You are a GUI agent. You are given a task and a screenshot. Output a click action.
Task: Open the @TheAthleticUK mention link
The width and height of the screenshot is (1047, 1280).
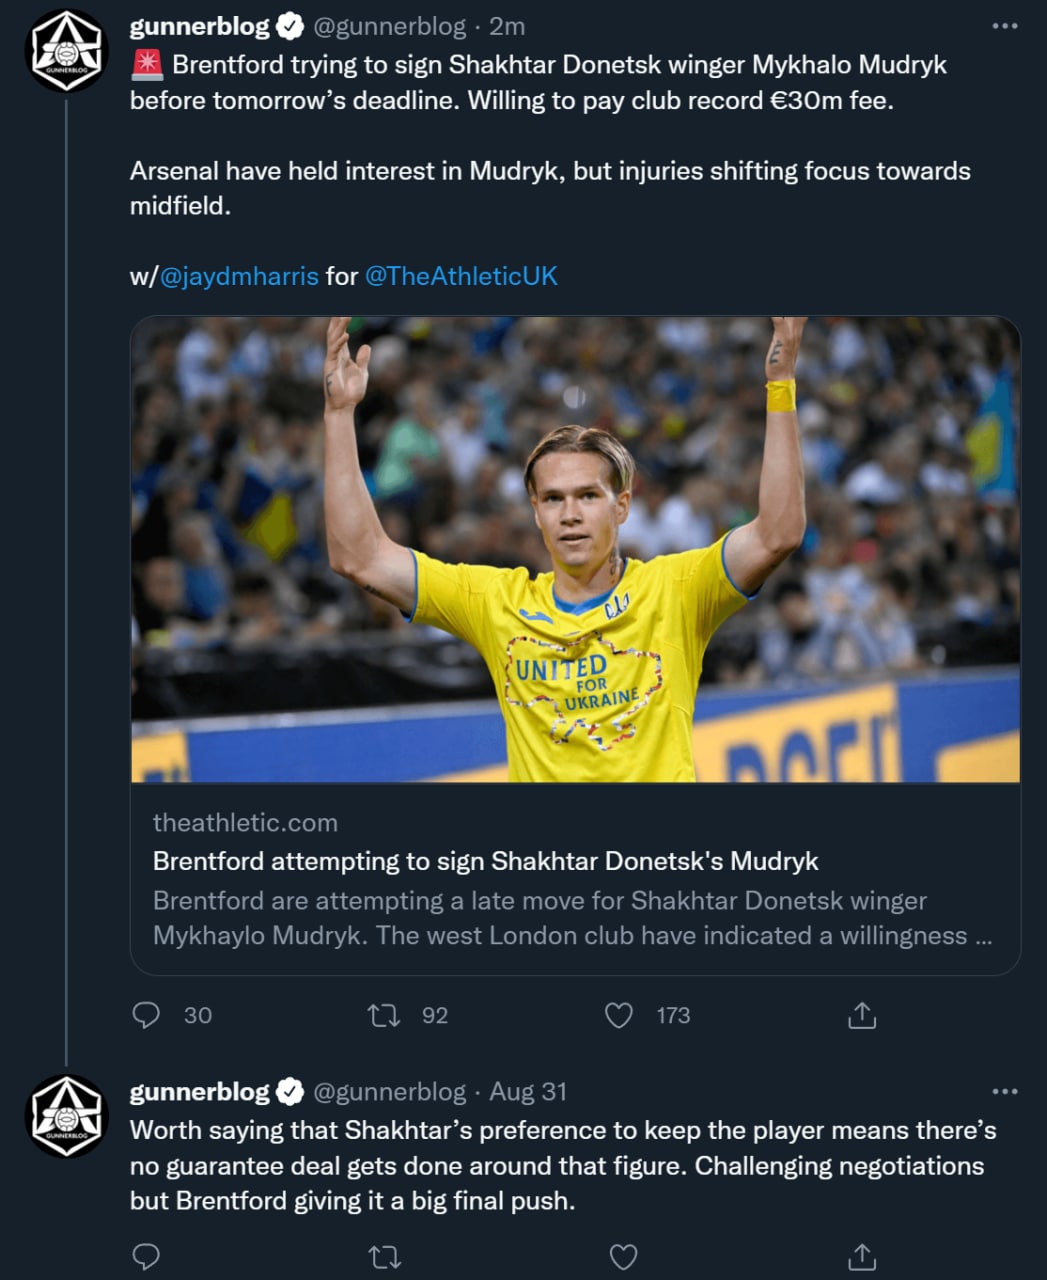tap(461, 276)
